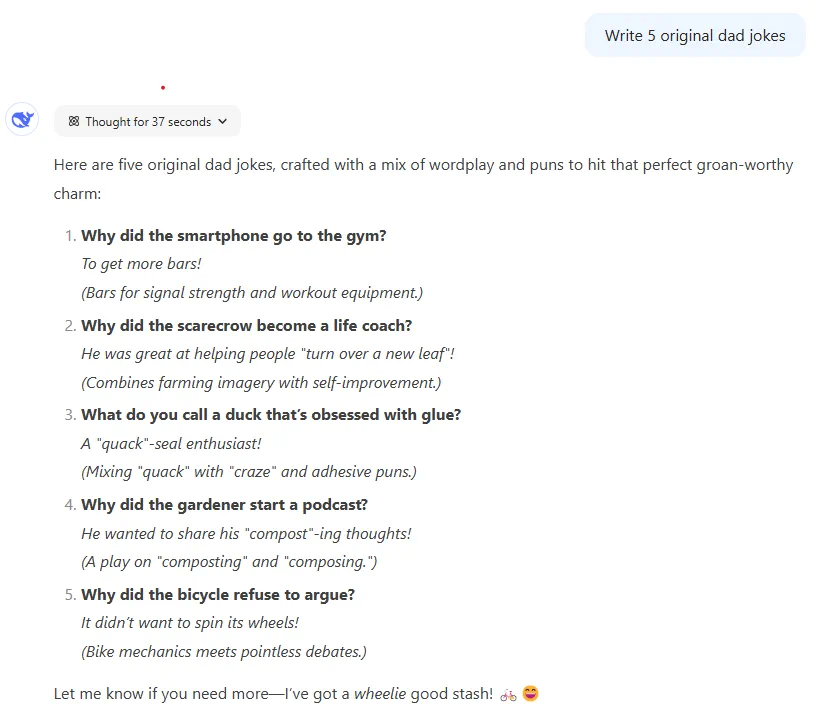Click the "compost"-ing thoughts punchline
Image resolution: width=821 pixels, height=719 pixels.
[x=246, y=533]
